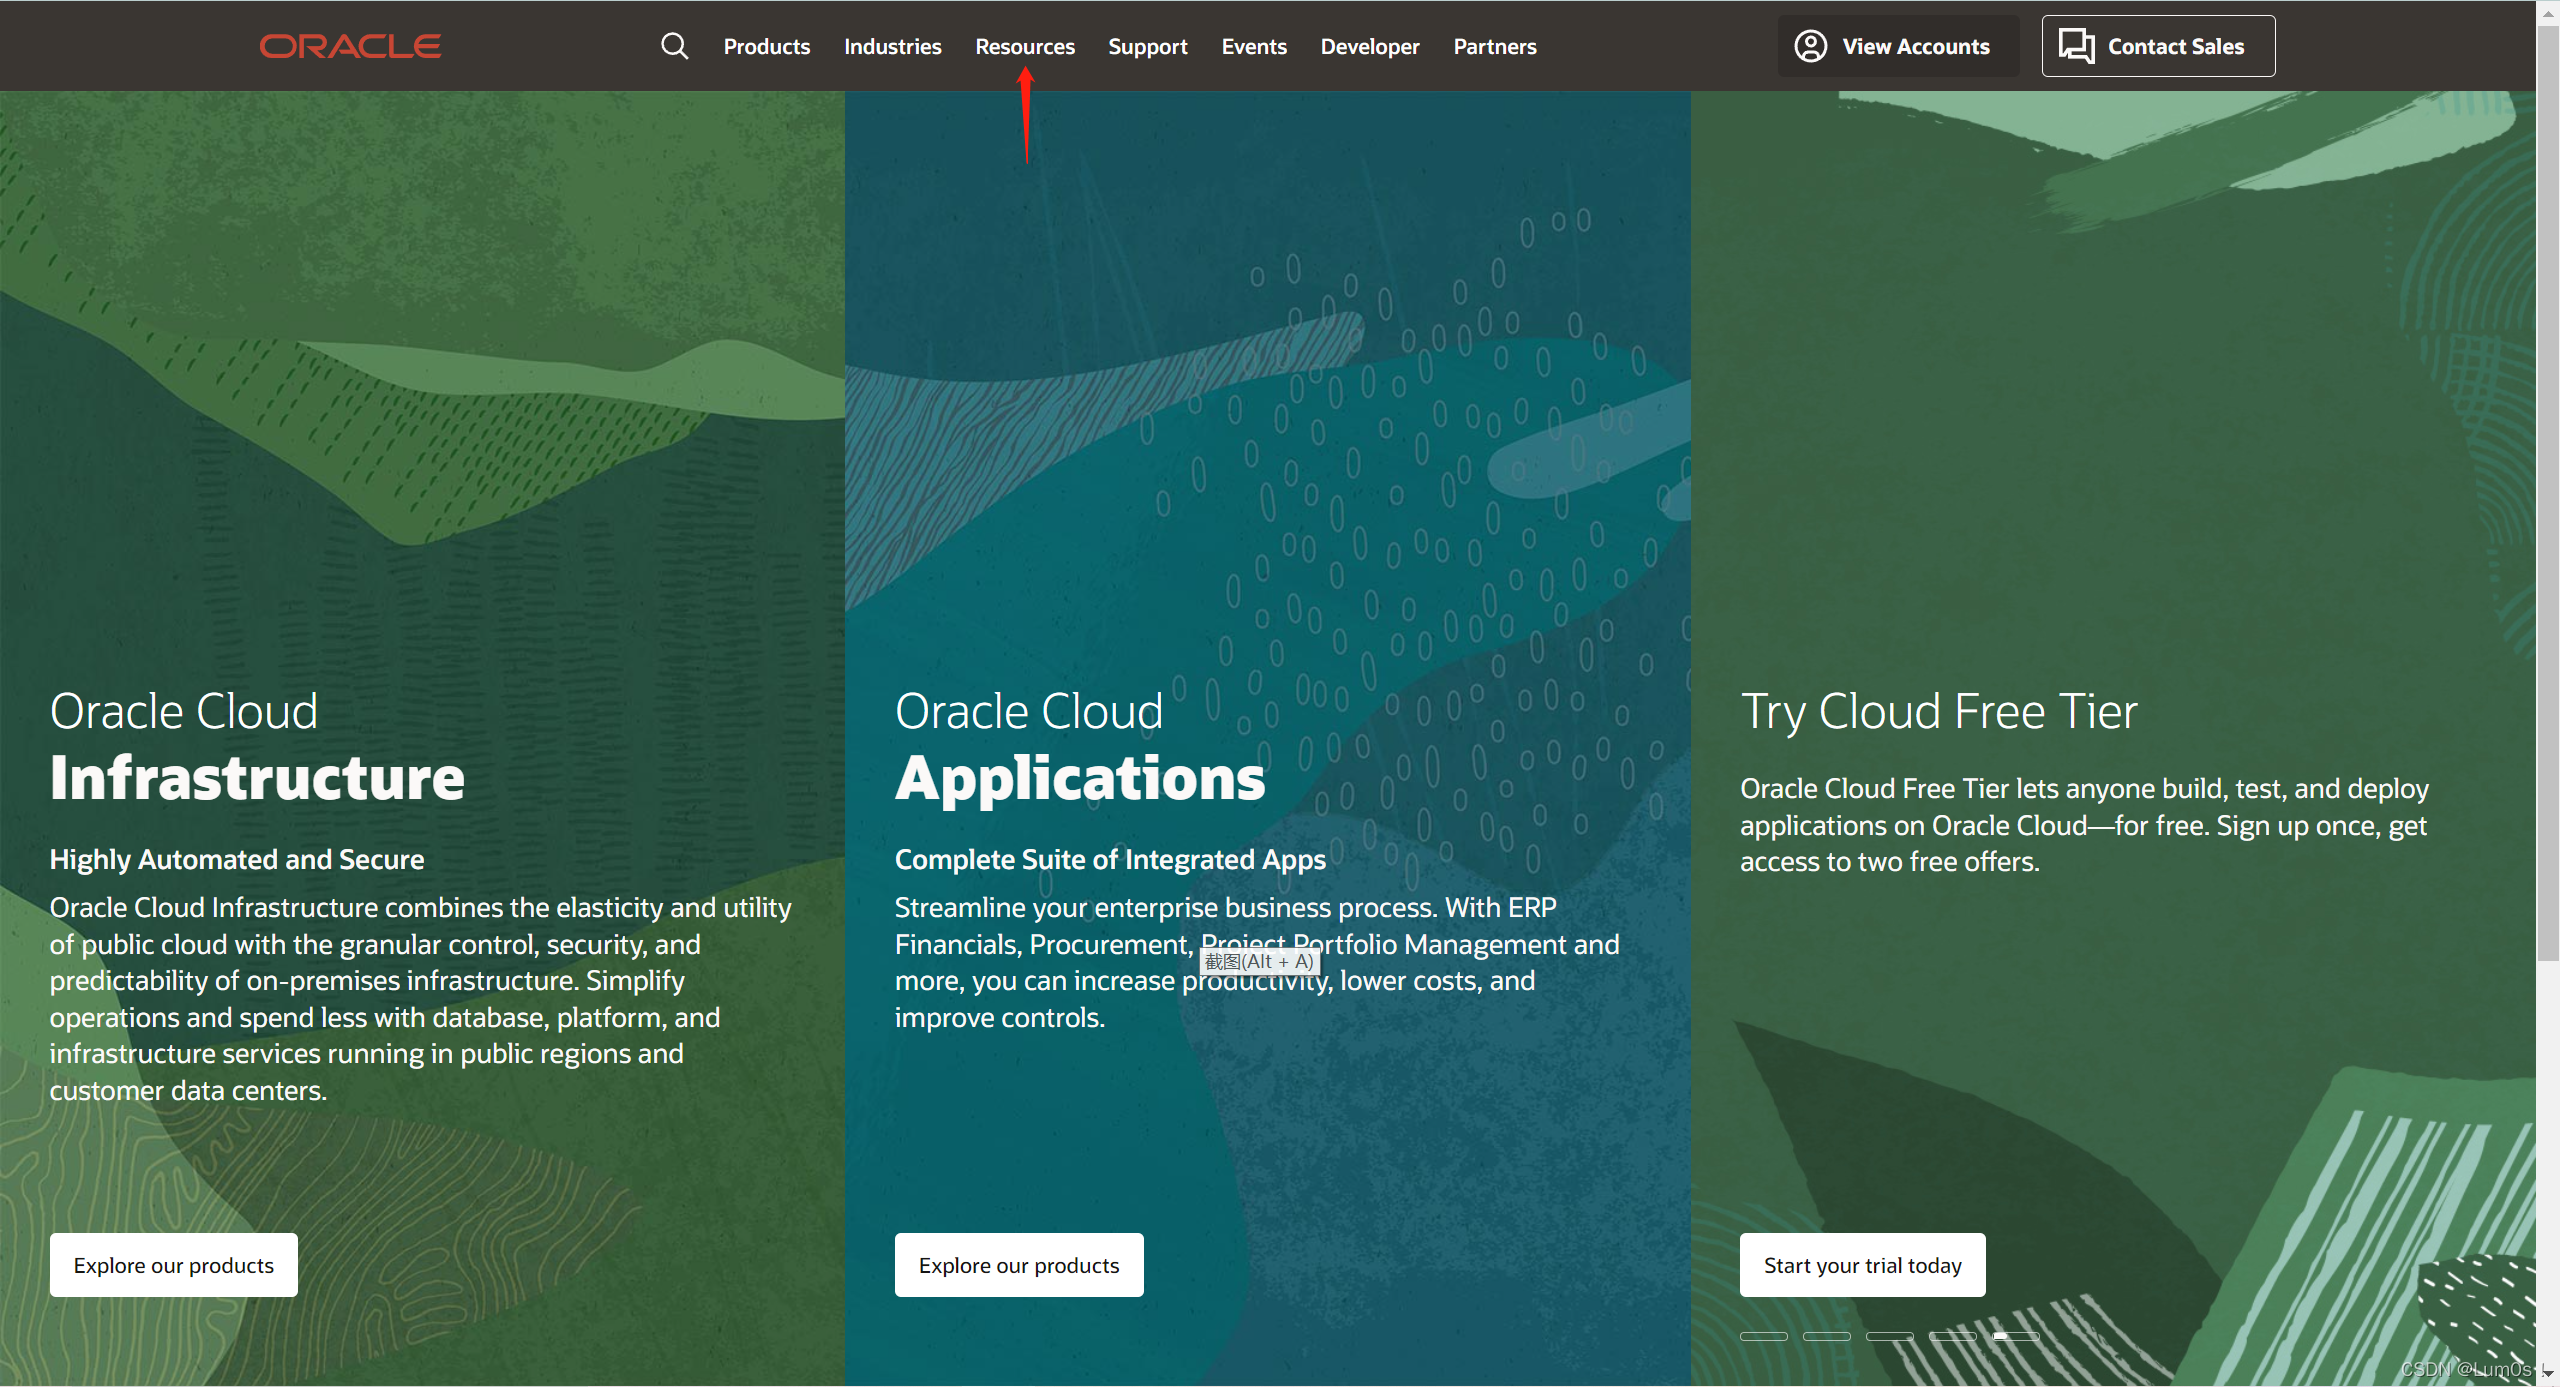Click Start your trial today button

click(1862, 1265)
